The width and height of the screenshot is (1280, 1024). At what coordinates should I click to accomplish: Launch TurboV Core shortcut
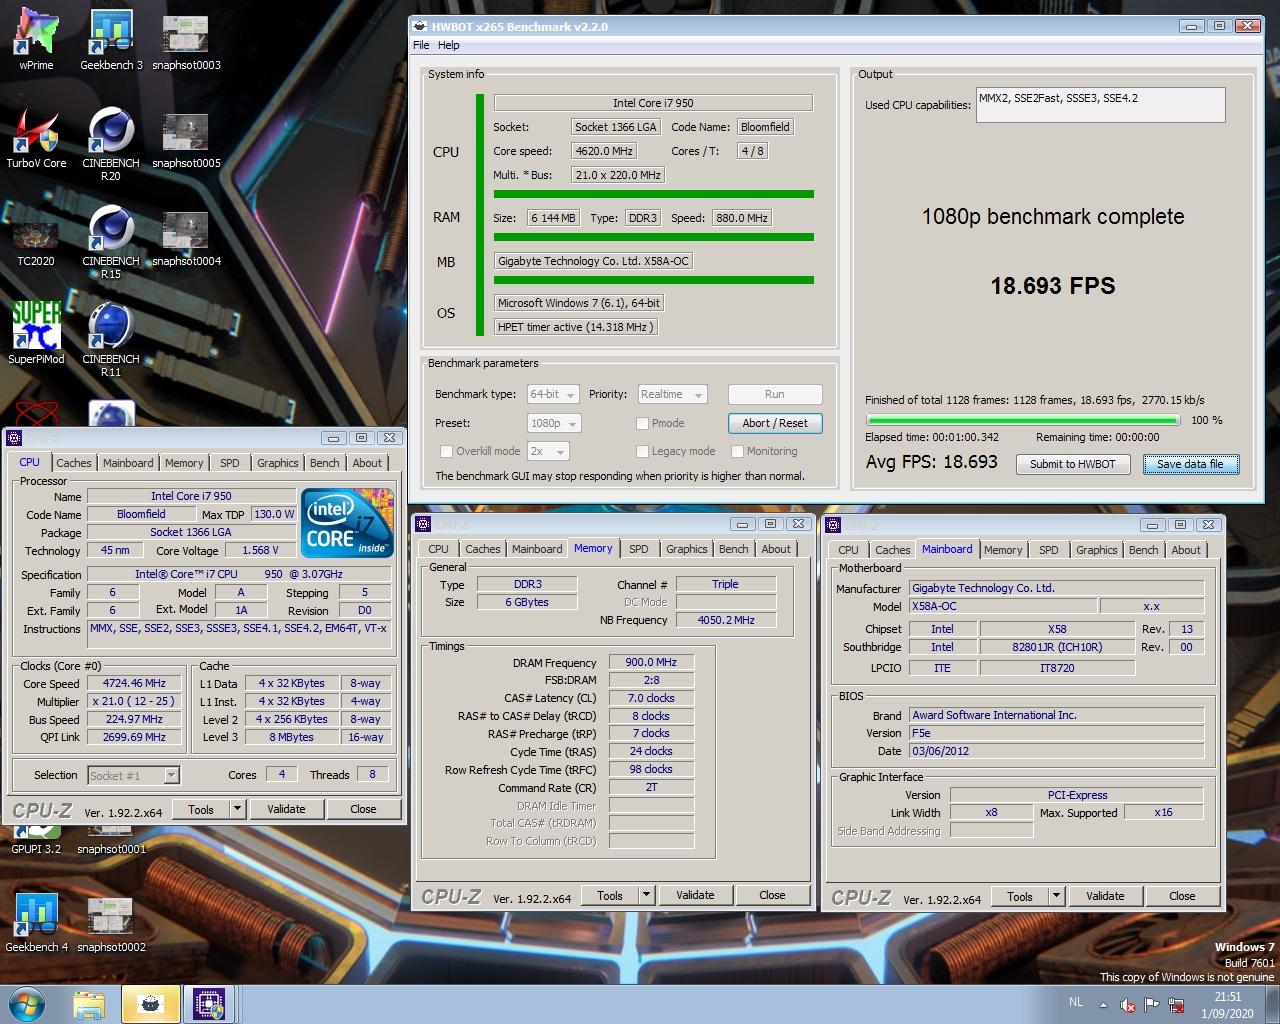coord(36,138)
